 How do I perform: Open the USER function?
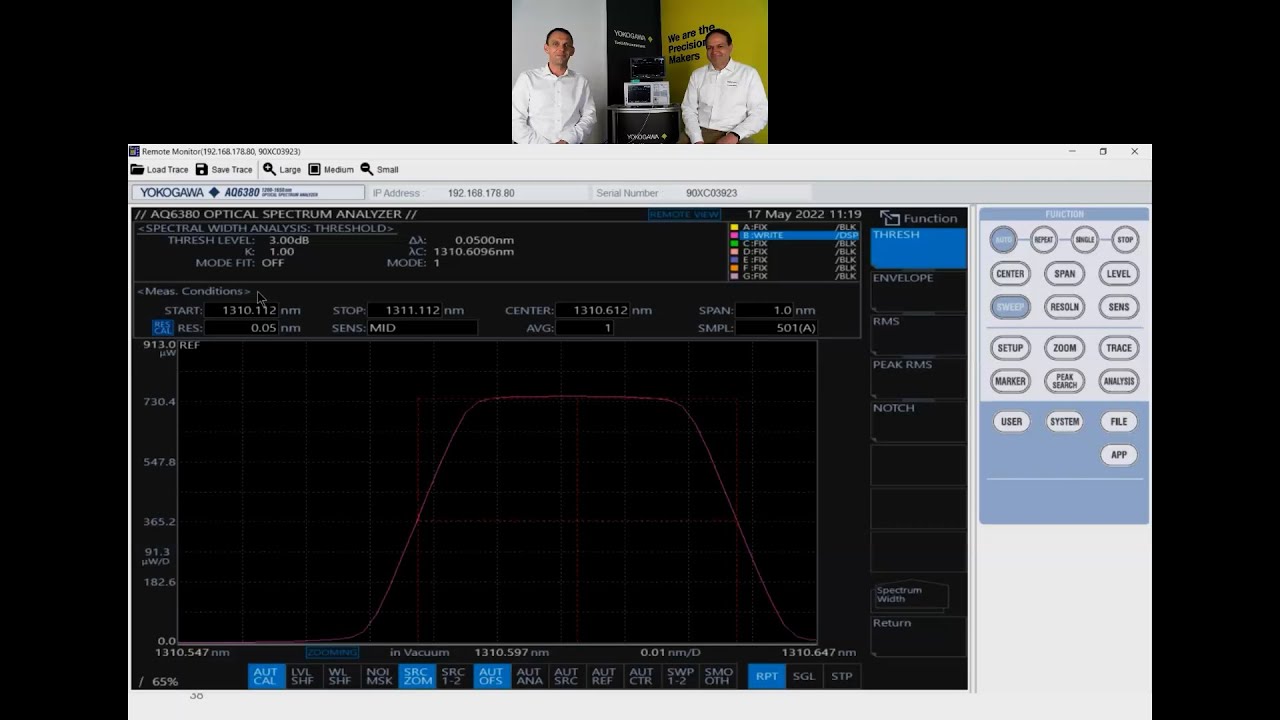1011,422
